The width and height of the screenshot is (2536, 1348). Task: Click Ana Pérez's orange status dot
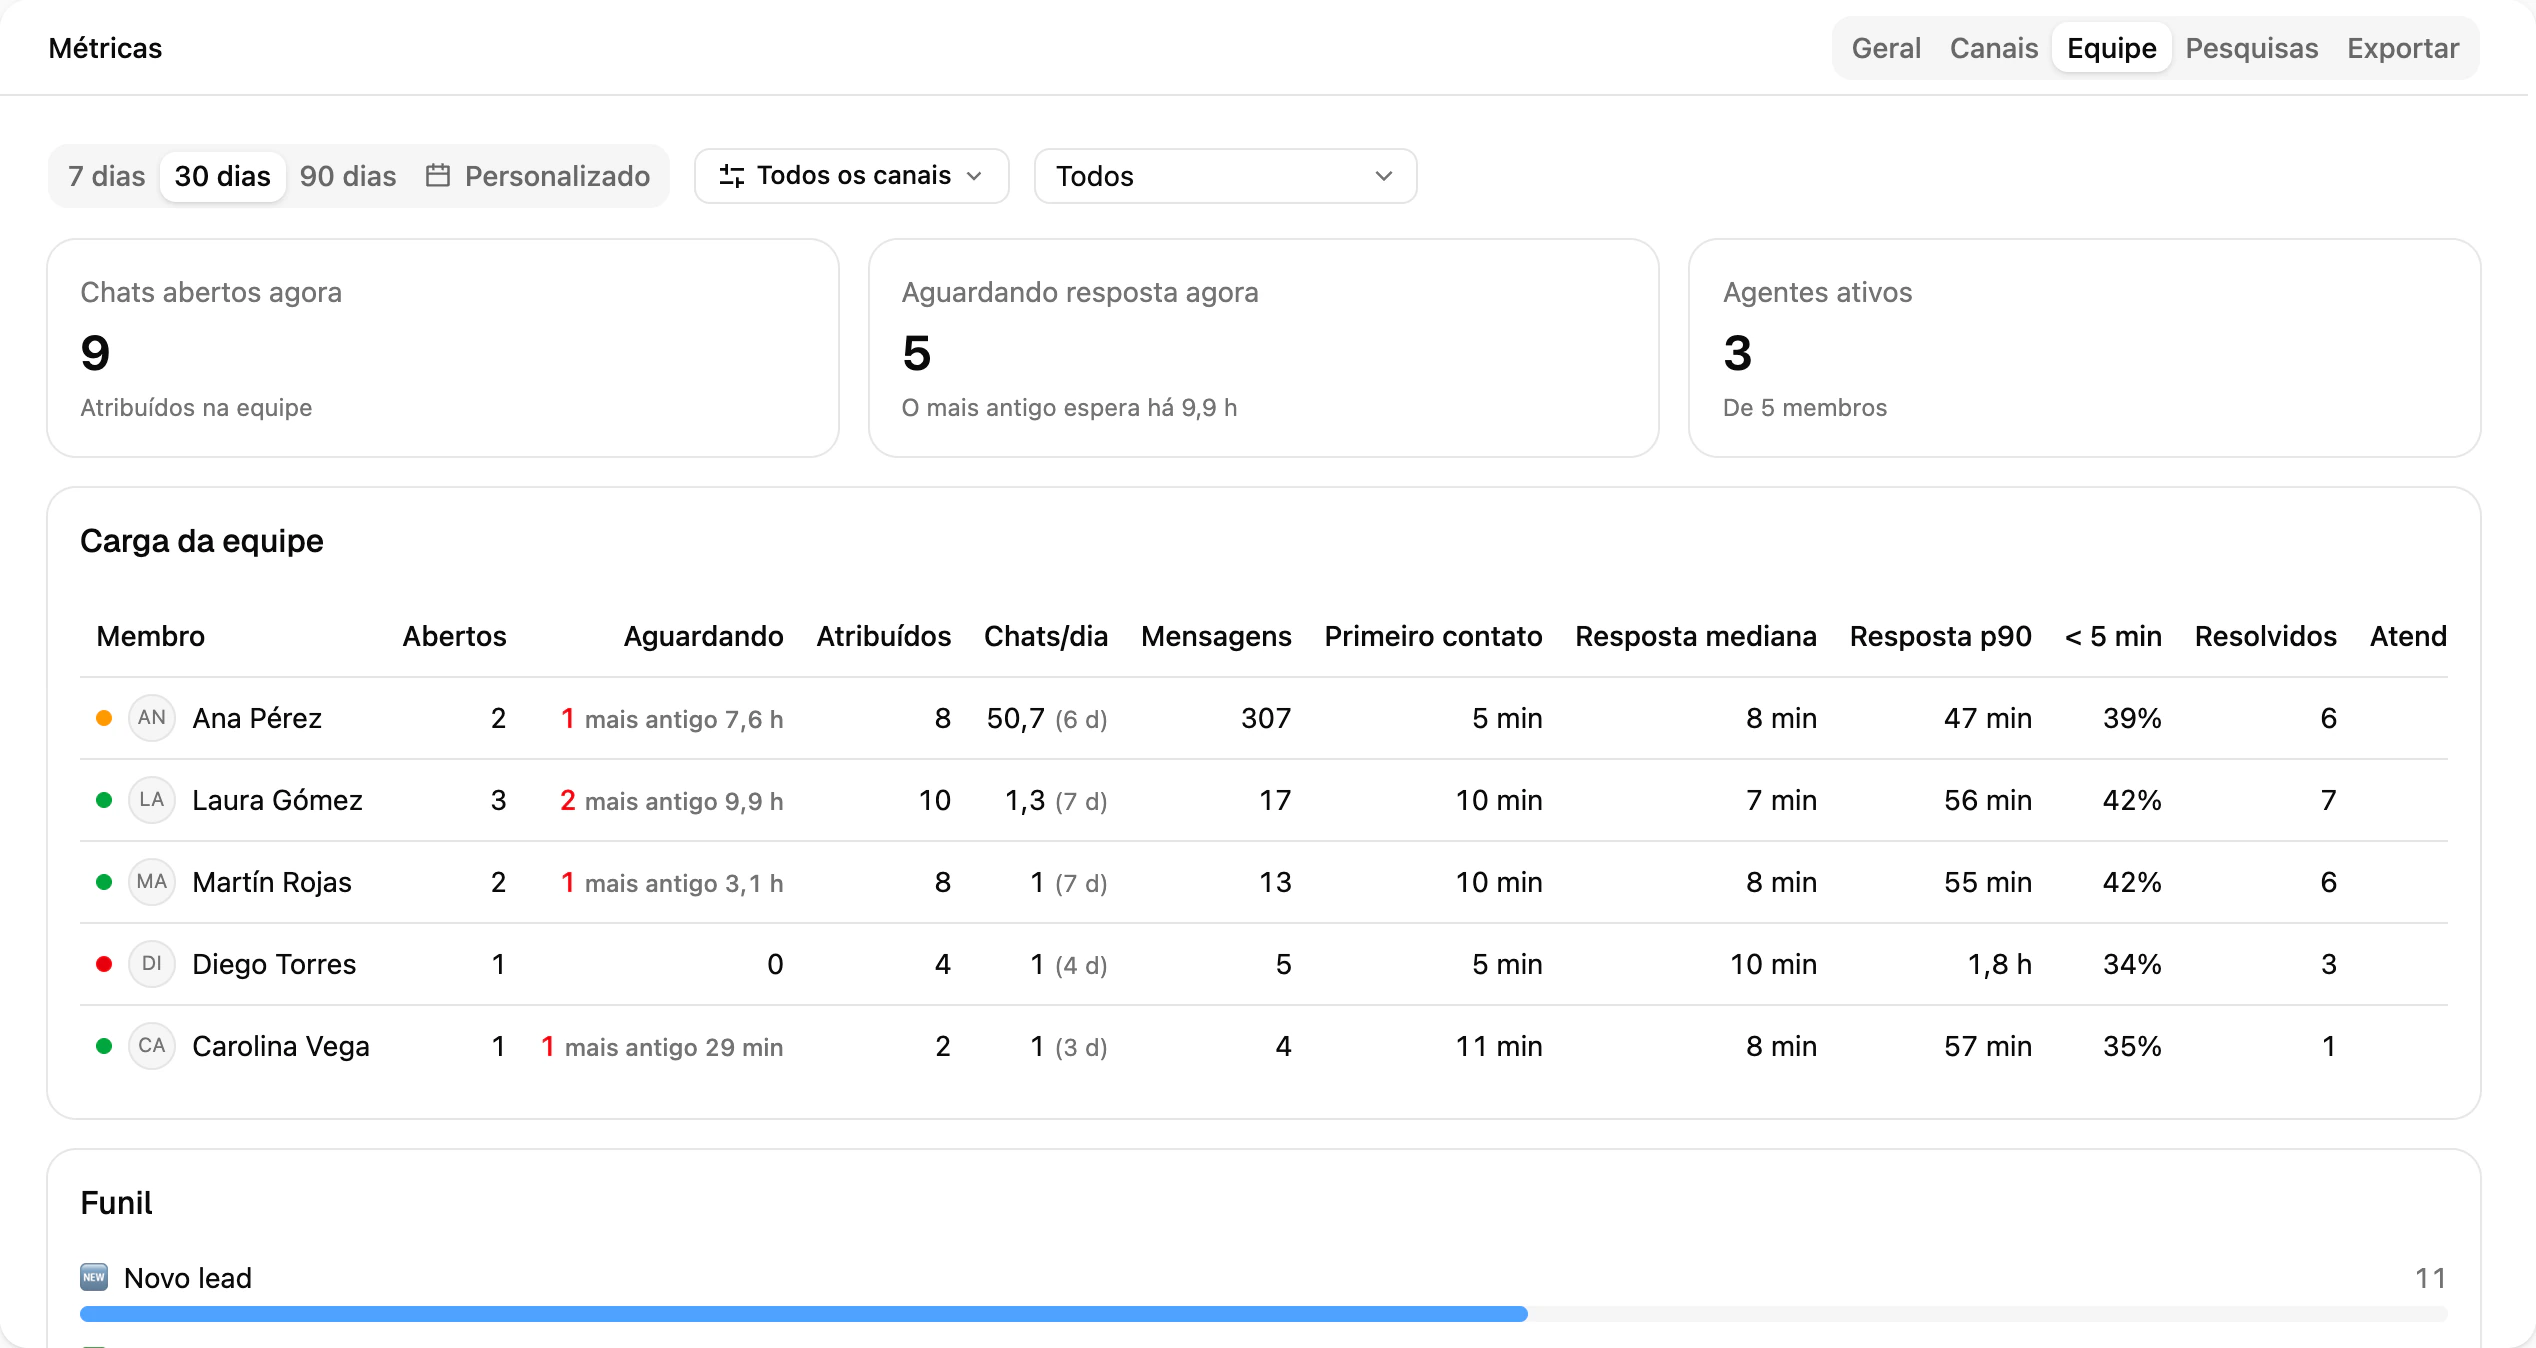click(x=103, y=717)
